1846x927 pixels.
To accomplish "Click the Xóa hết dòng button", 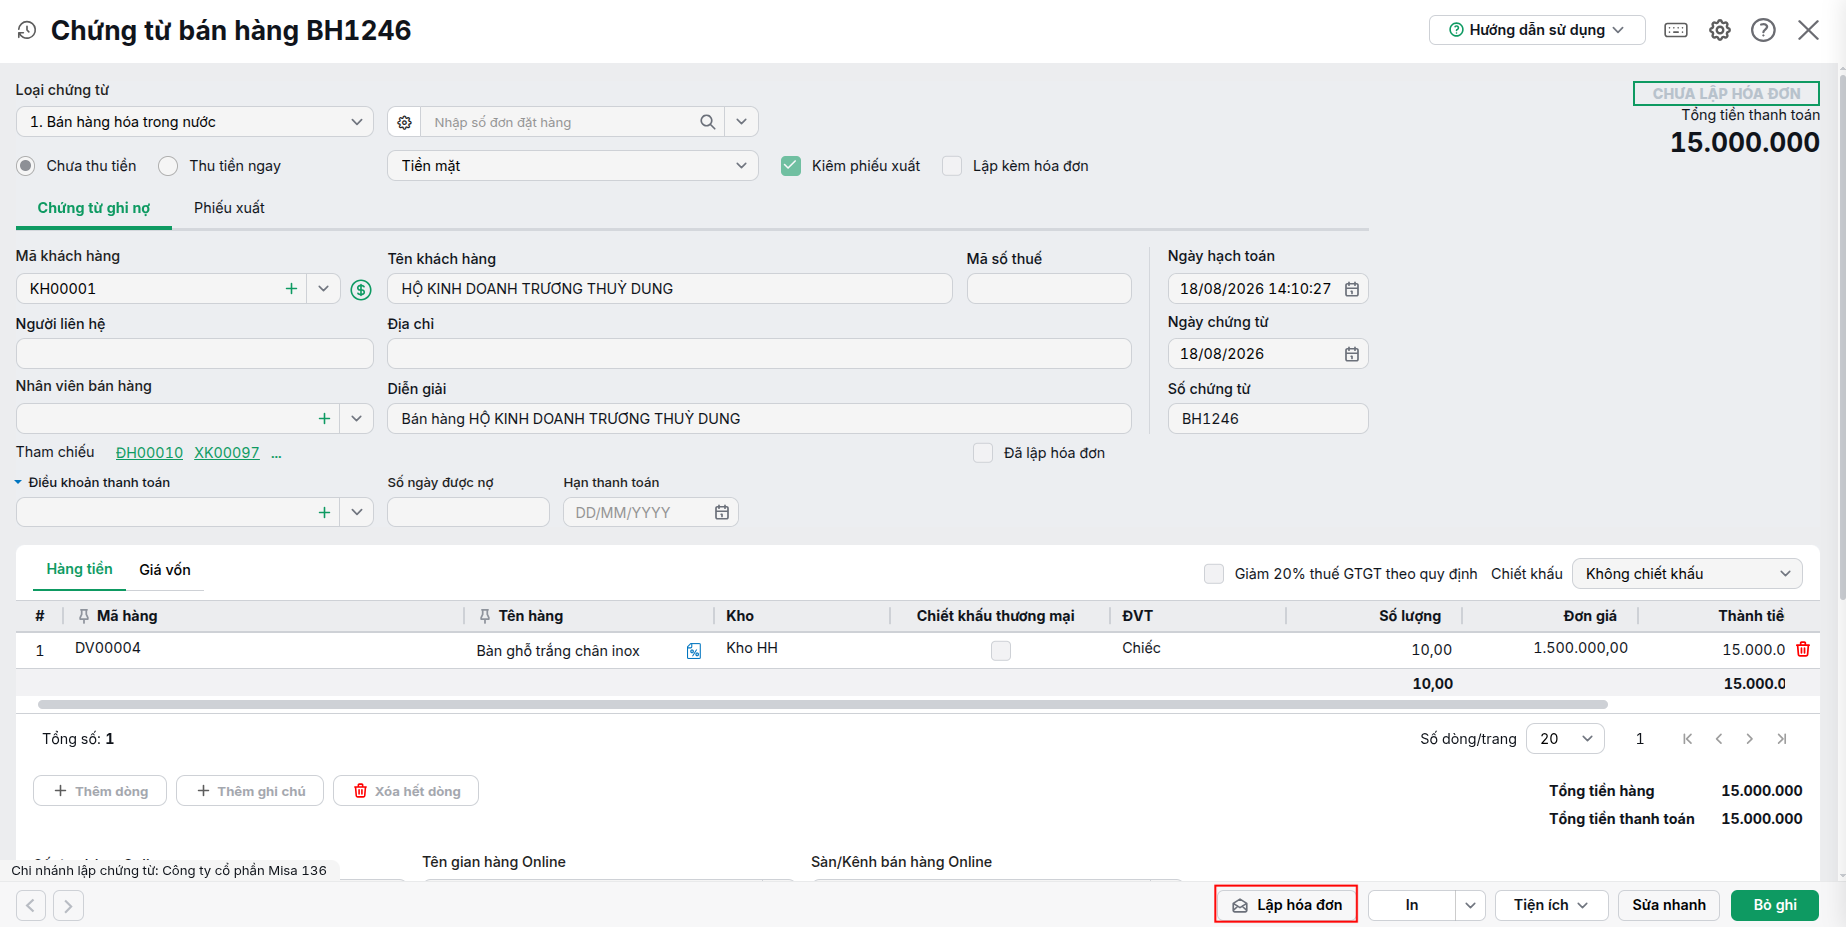I will click(x=406, y=791).
